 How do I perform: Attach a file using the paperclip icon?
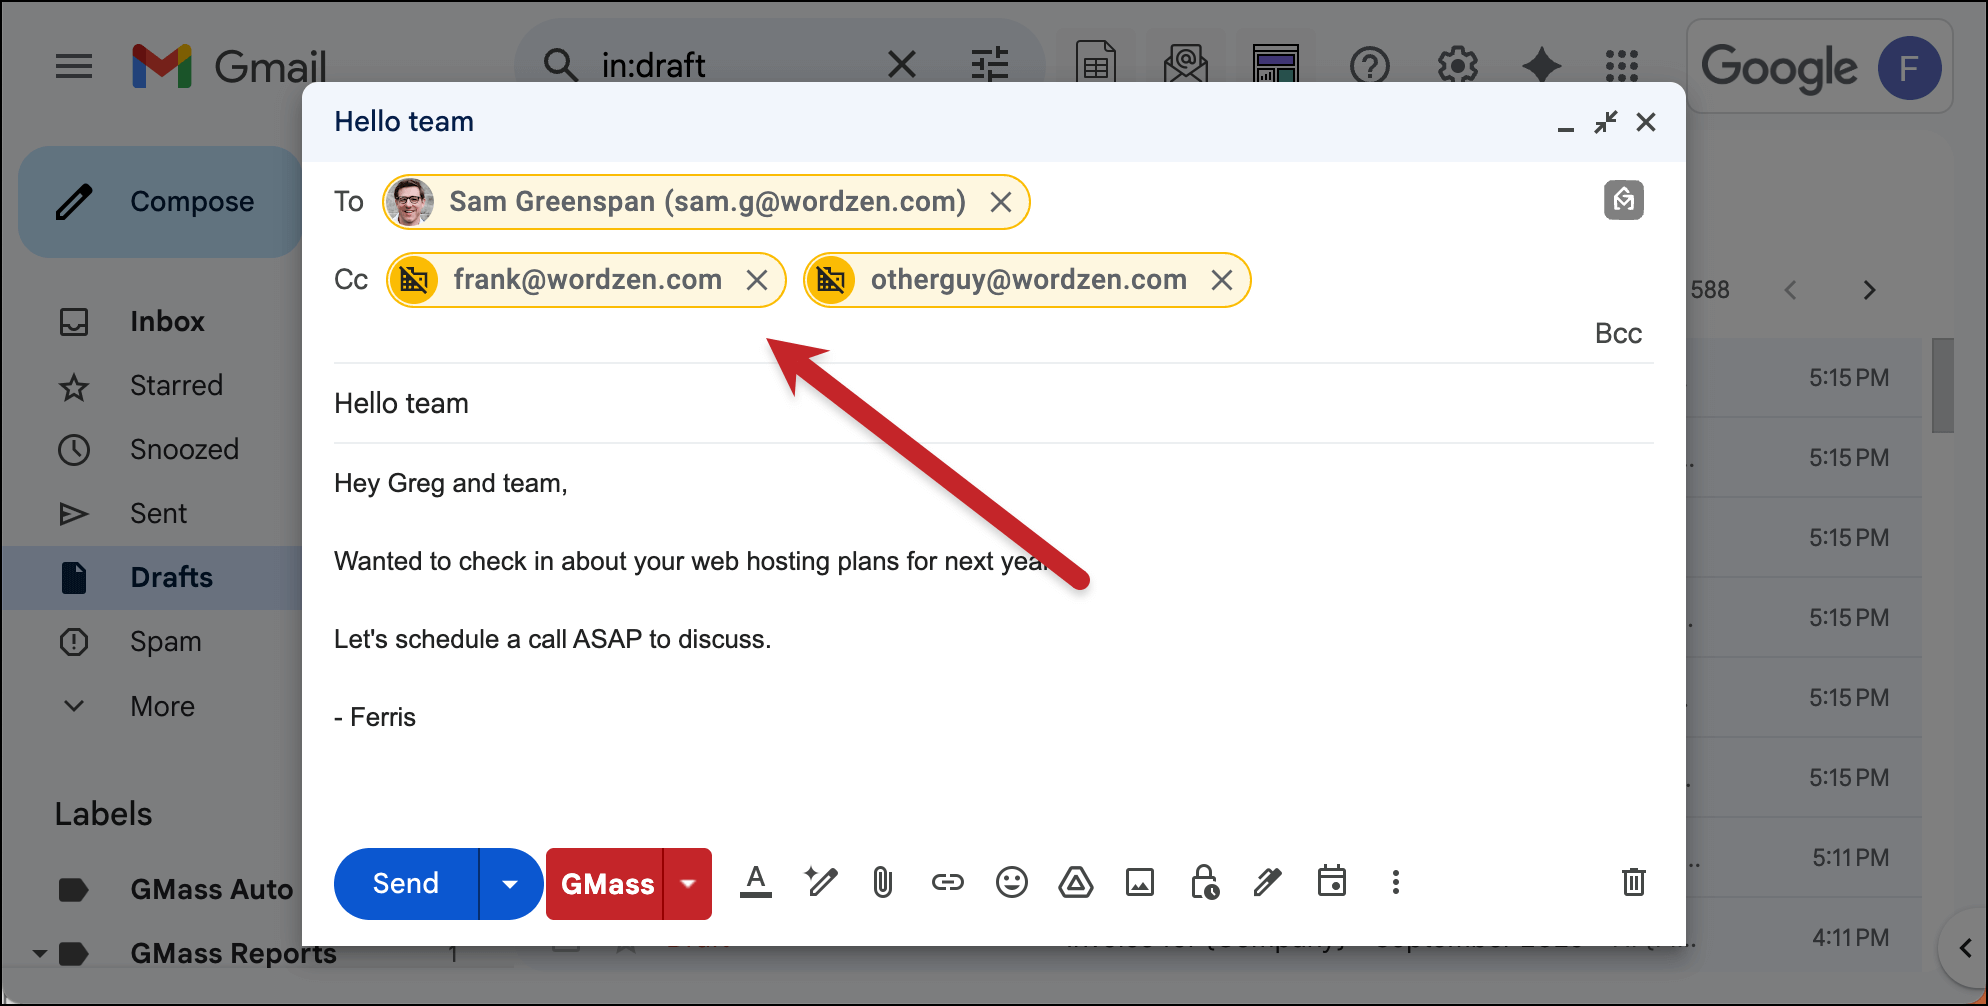click(882, 883)
